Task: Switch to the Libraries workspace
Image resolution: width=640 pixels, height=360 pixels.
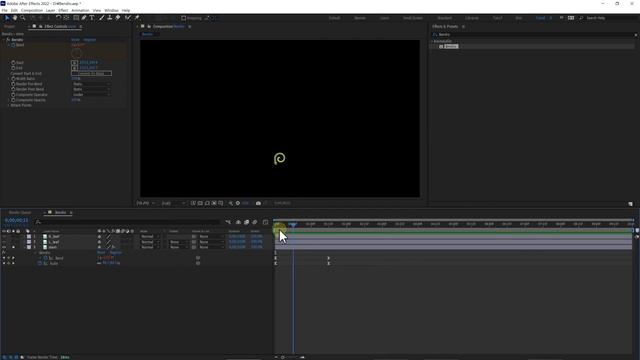Action: 472,18
